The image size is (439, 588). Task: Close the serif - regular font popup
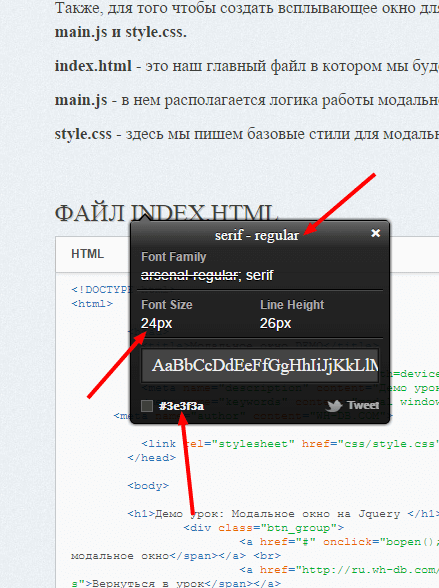pos(375,233)
